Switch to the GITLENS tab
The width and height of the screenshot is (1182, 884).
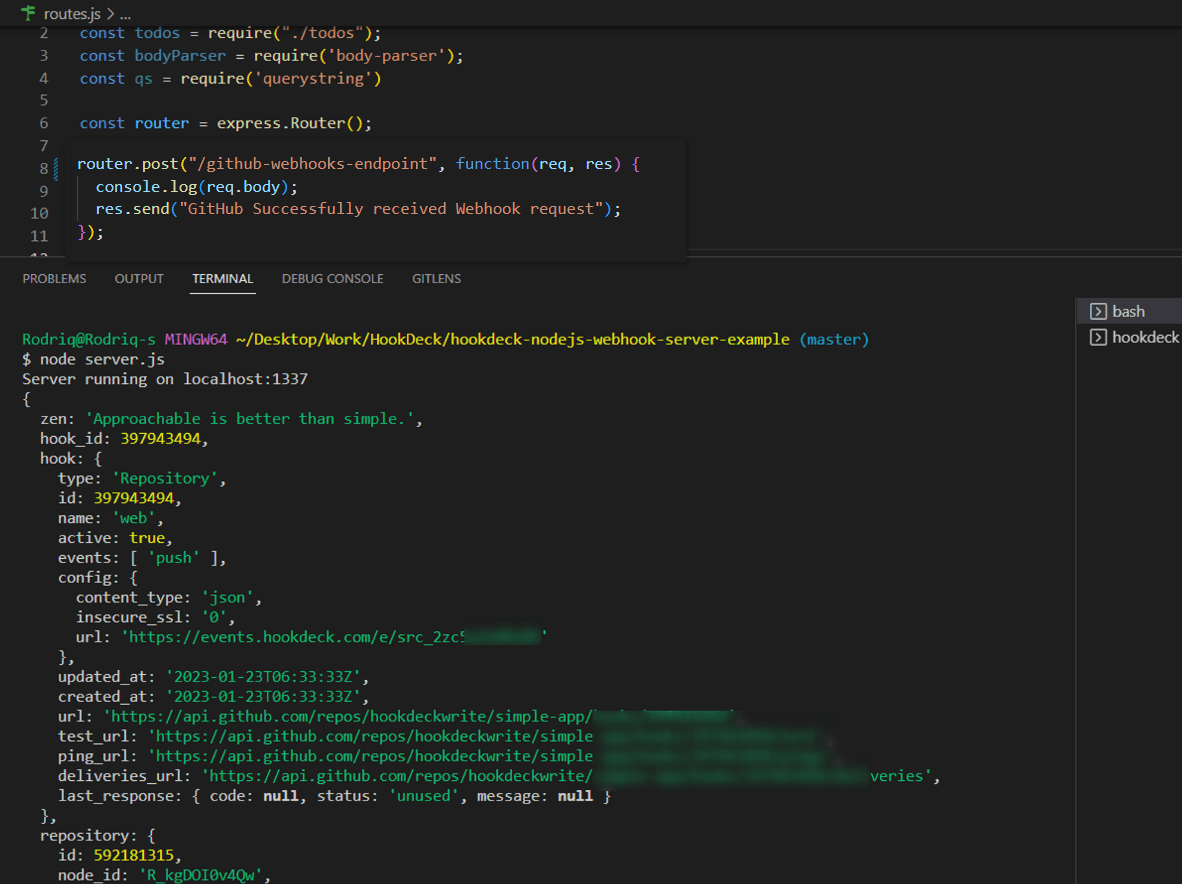tap(436, 278)
